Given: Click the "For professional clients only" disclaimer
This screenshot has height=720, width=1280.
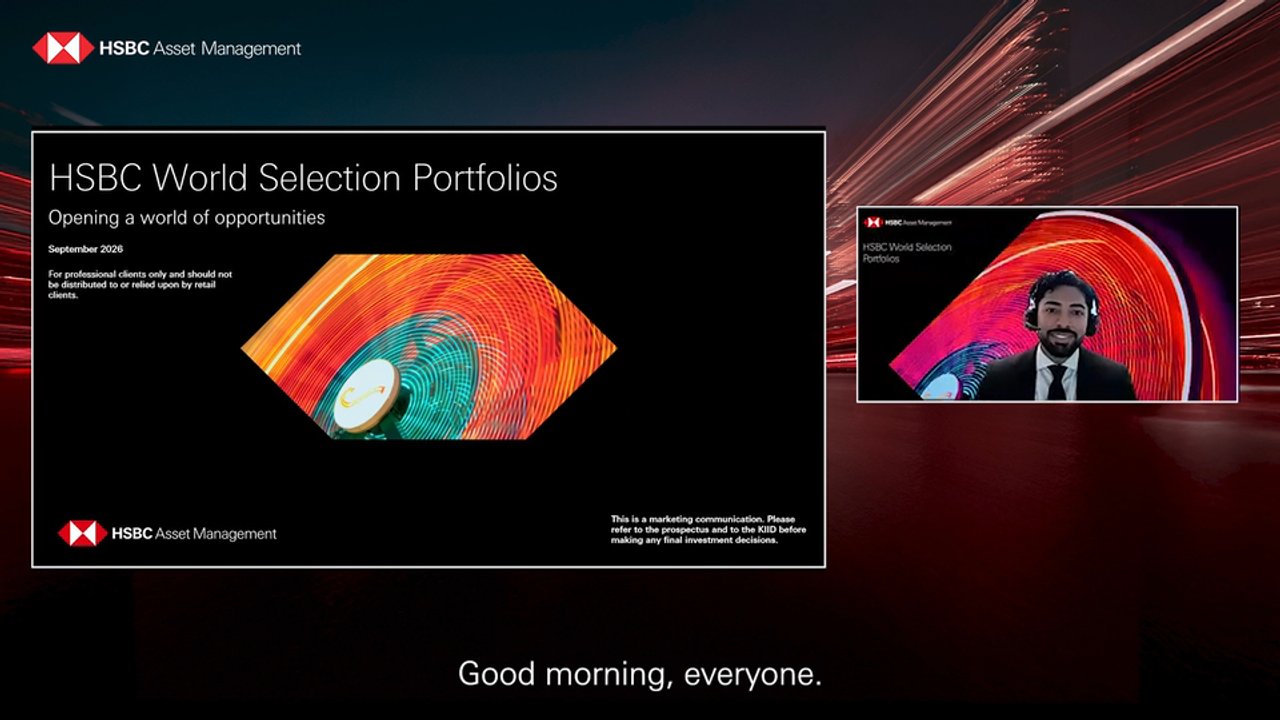Looking at the screenshot, I should (x=140, y=284).
